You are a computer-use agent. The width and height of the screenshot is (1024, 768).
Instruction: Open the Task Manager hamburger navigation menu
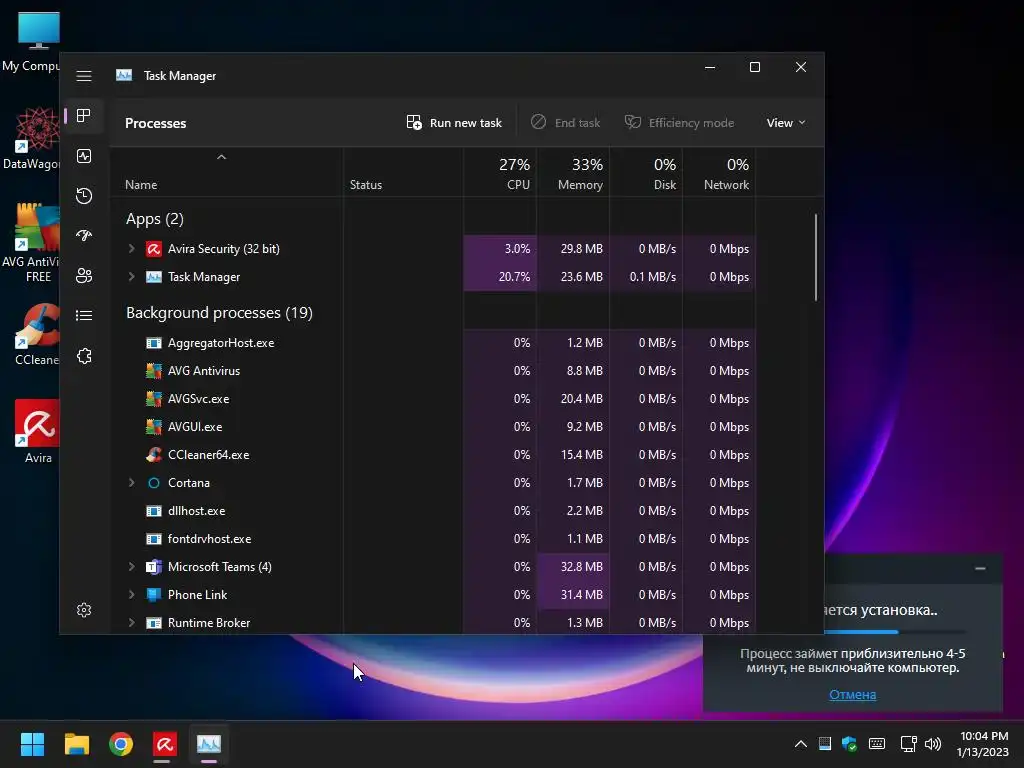84,76
